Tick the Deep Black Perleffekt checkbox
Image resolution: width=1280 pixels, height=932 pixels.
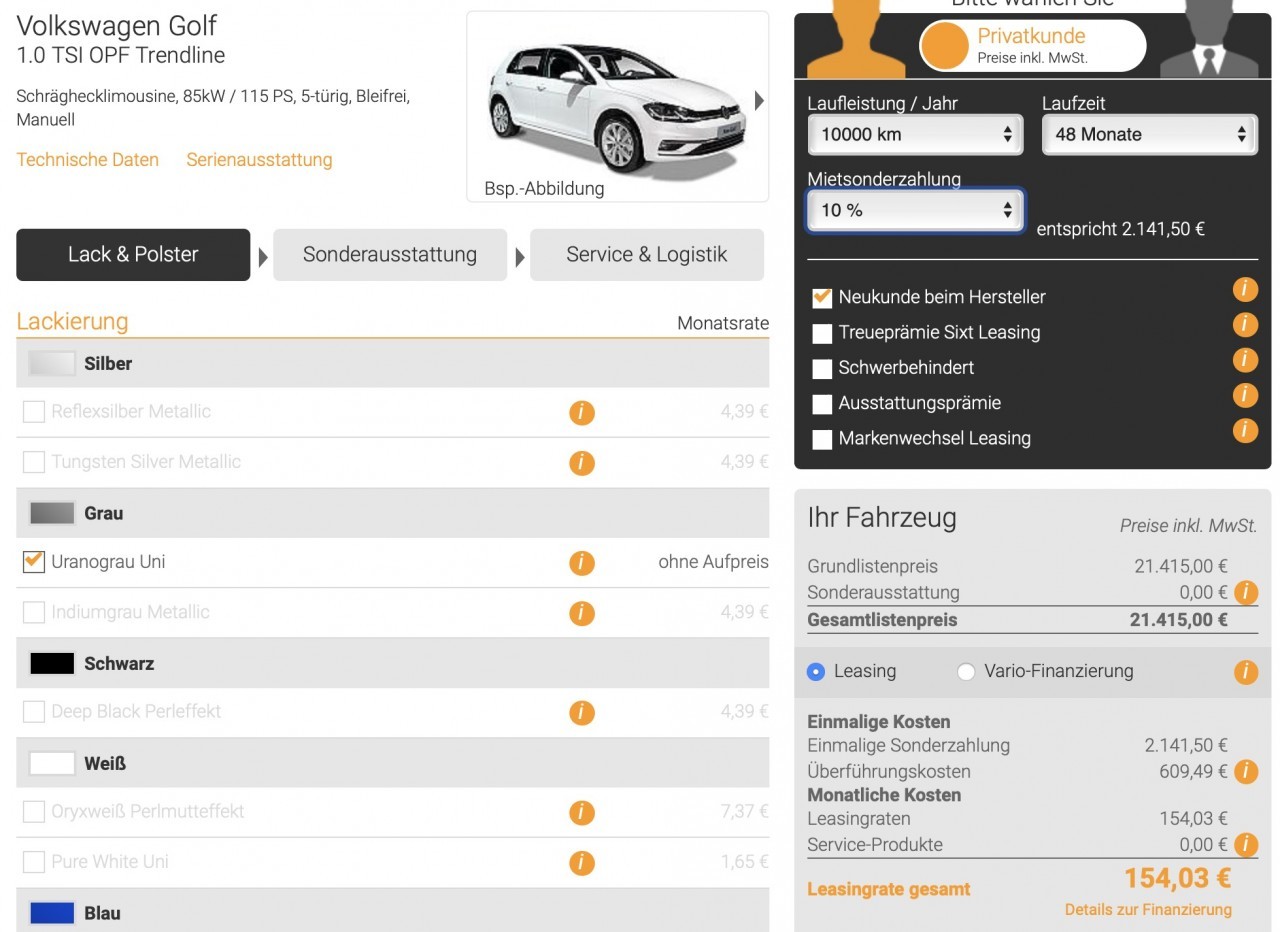34,712
